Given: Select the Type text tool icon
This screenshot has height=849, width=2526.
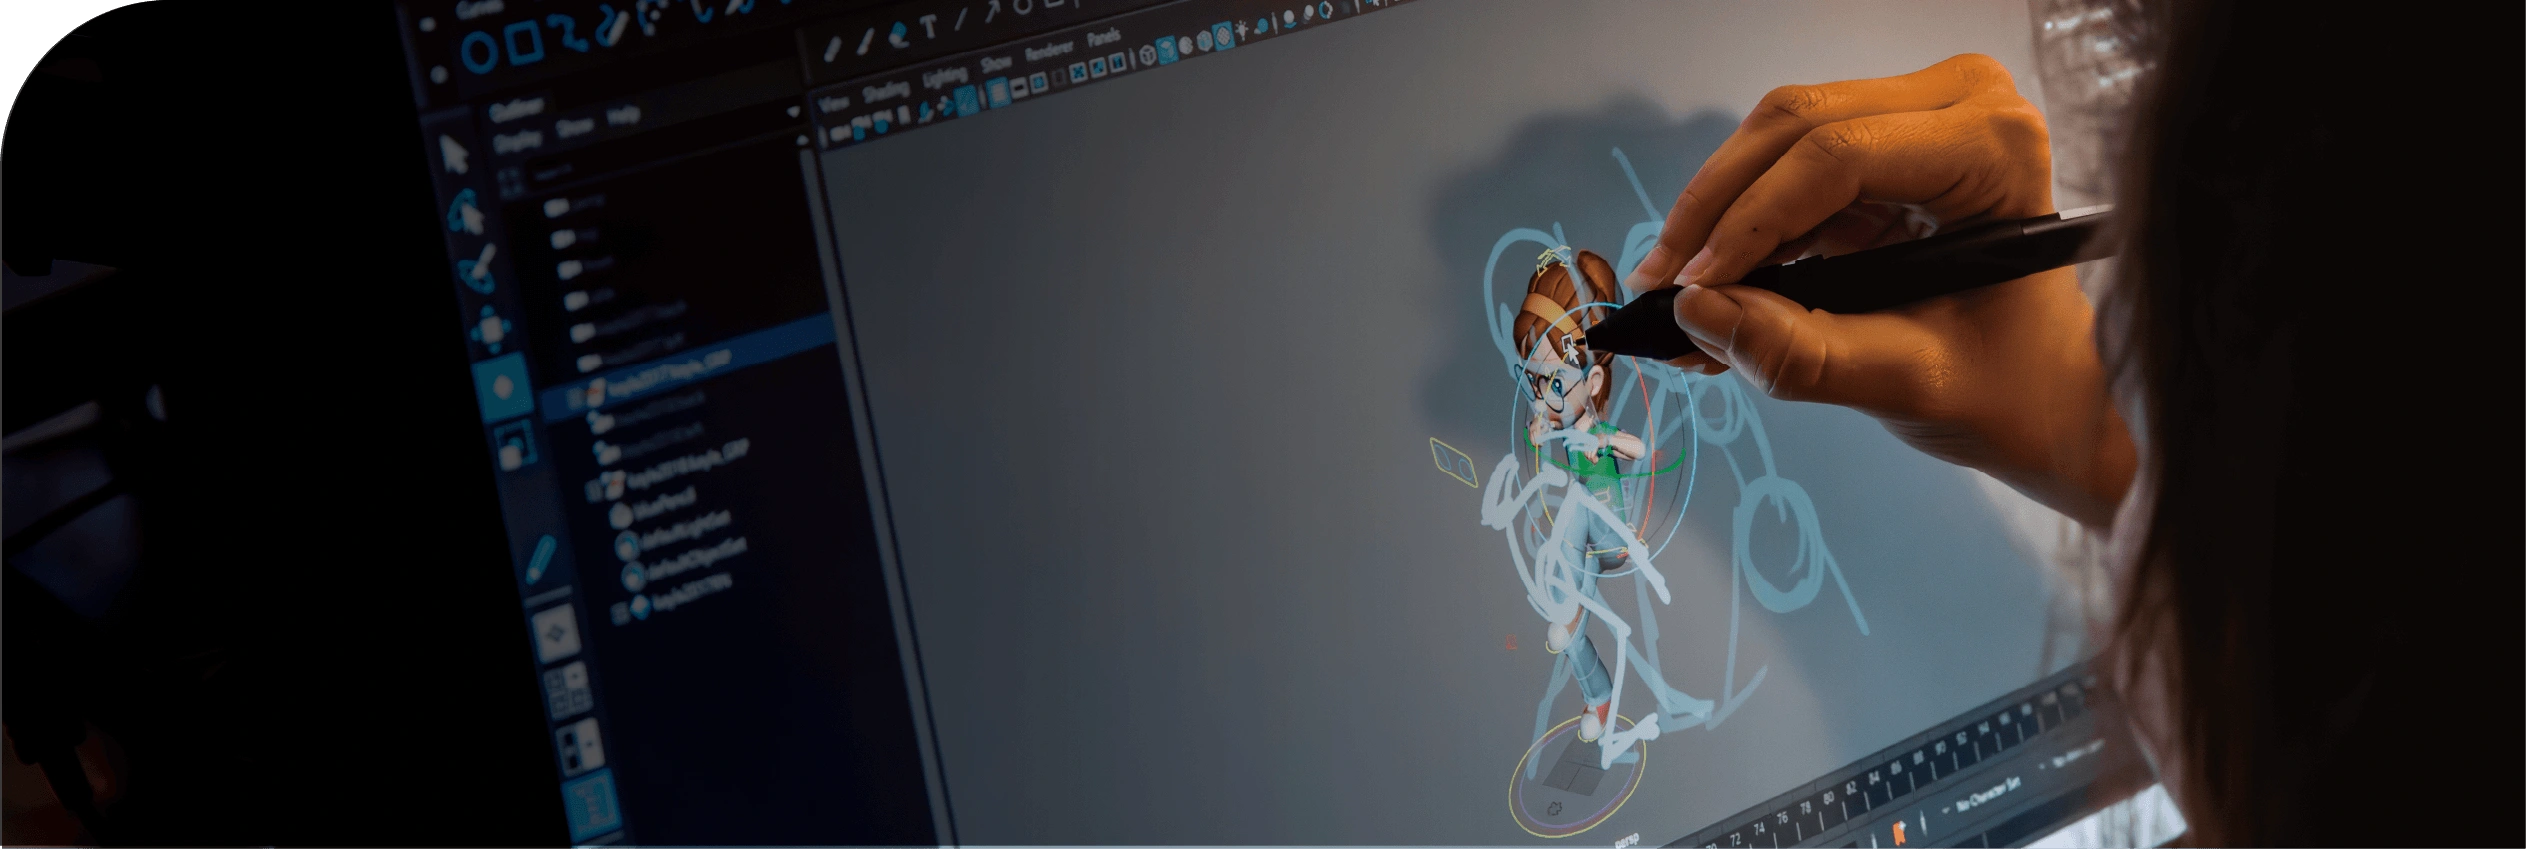Looking at the screenshot, I should (x=929, y=27).
